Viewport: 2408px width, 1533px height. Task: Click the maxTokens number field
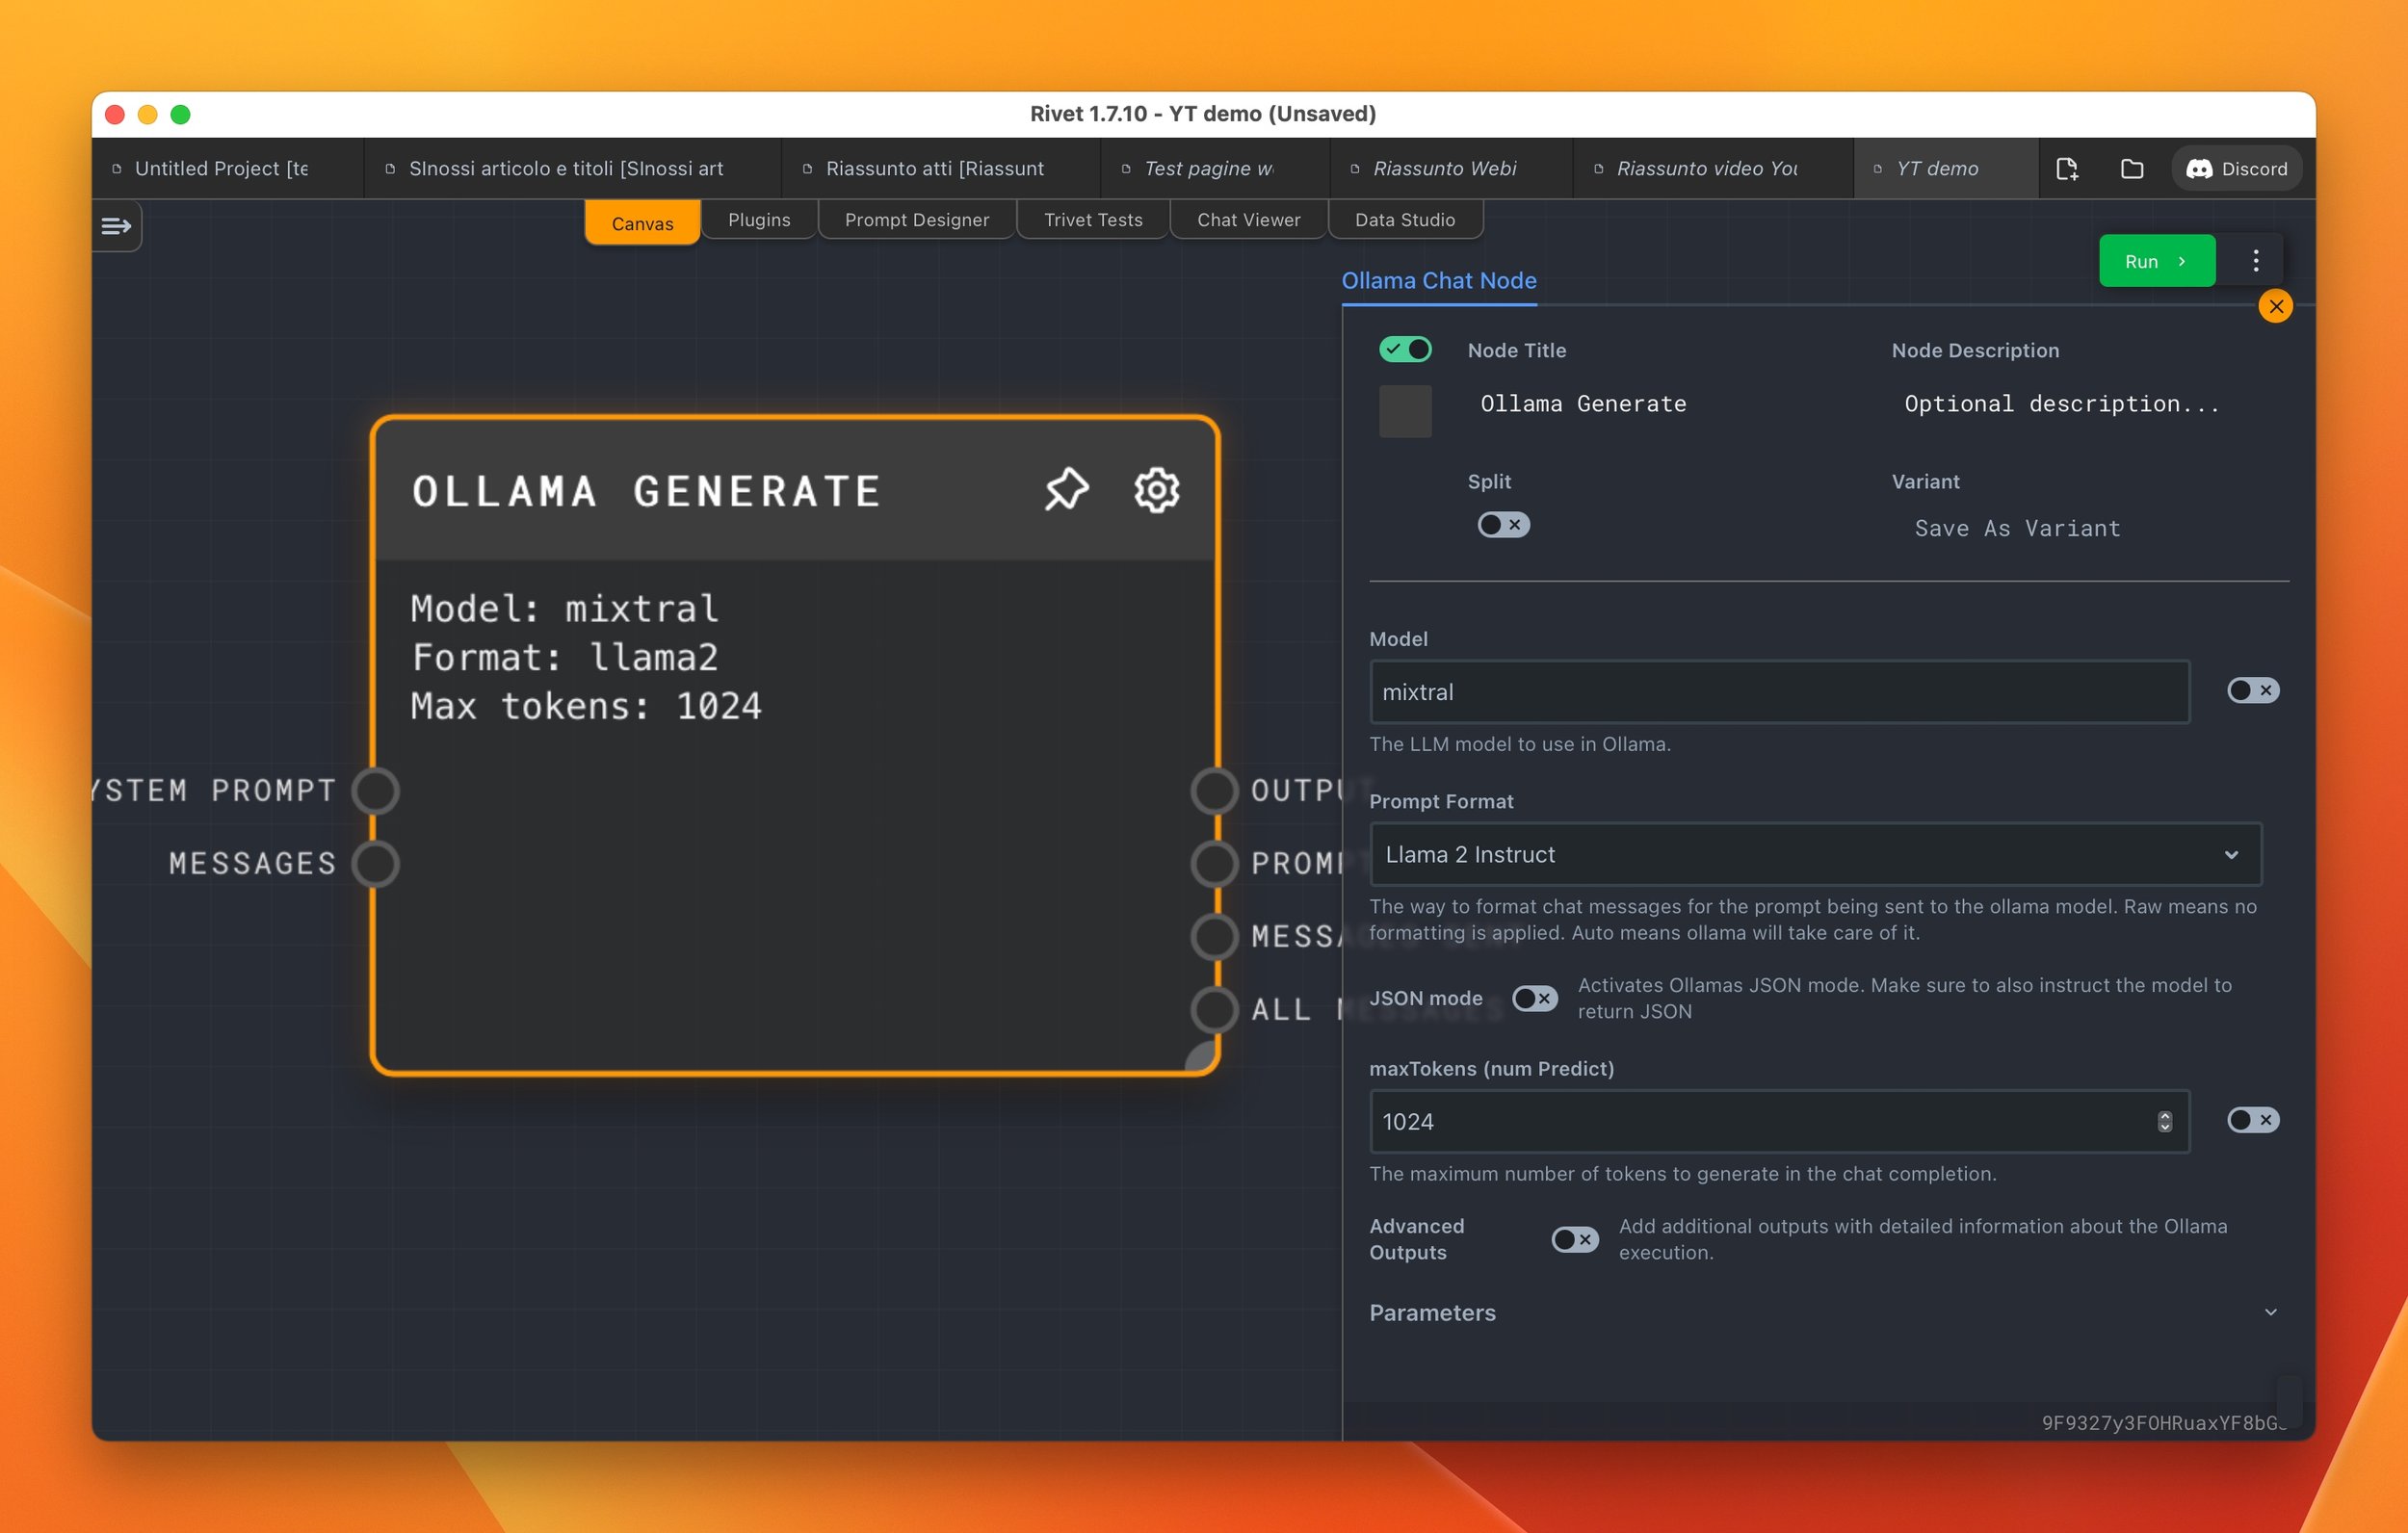[x=1779, y=1121]
